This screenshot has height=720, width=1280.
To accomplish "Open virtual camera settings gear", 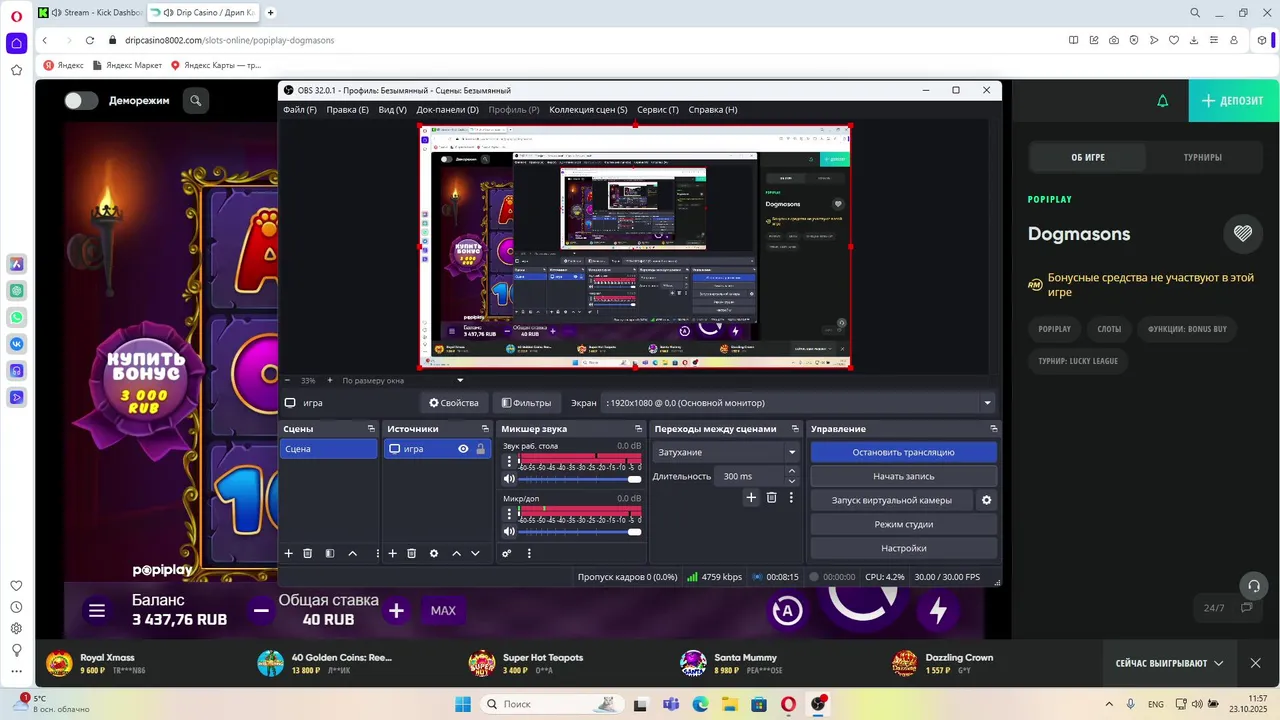I will pyautogui.click(x=986, y=500).
